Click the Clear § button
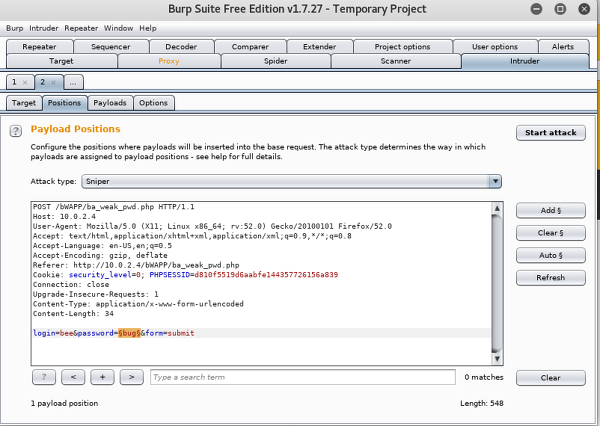This screenshot has width=600, height=426. point(551,233)
